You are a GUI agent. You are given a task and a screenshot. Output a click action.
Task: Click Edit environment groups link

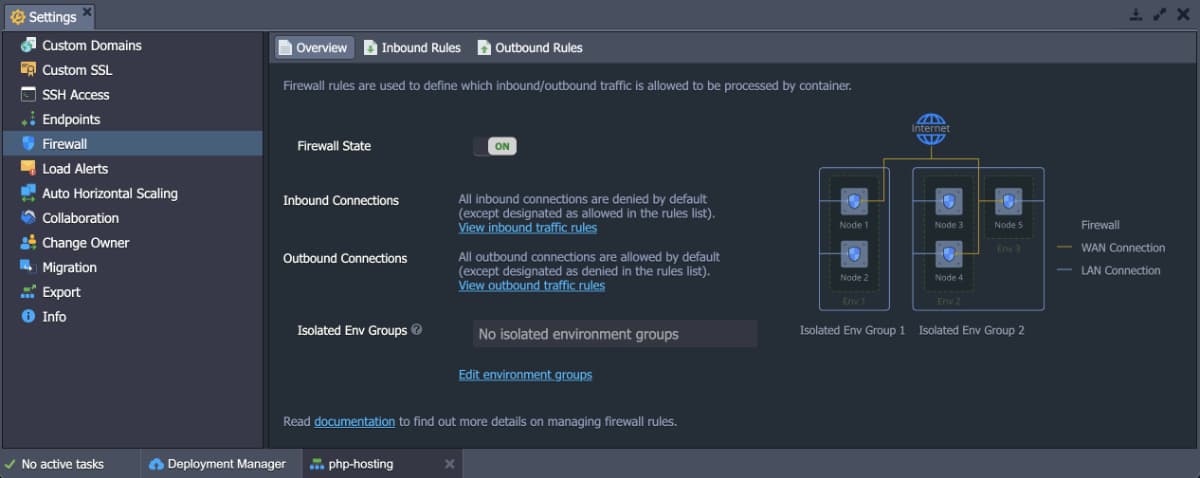(x=525, y=375)
